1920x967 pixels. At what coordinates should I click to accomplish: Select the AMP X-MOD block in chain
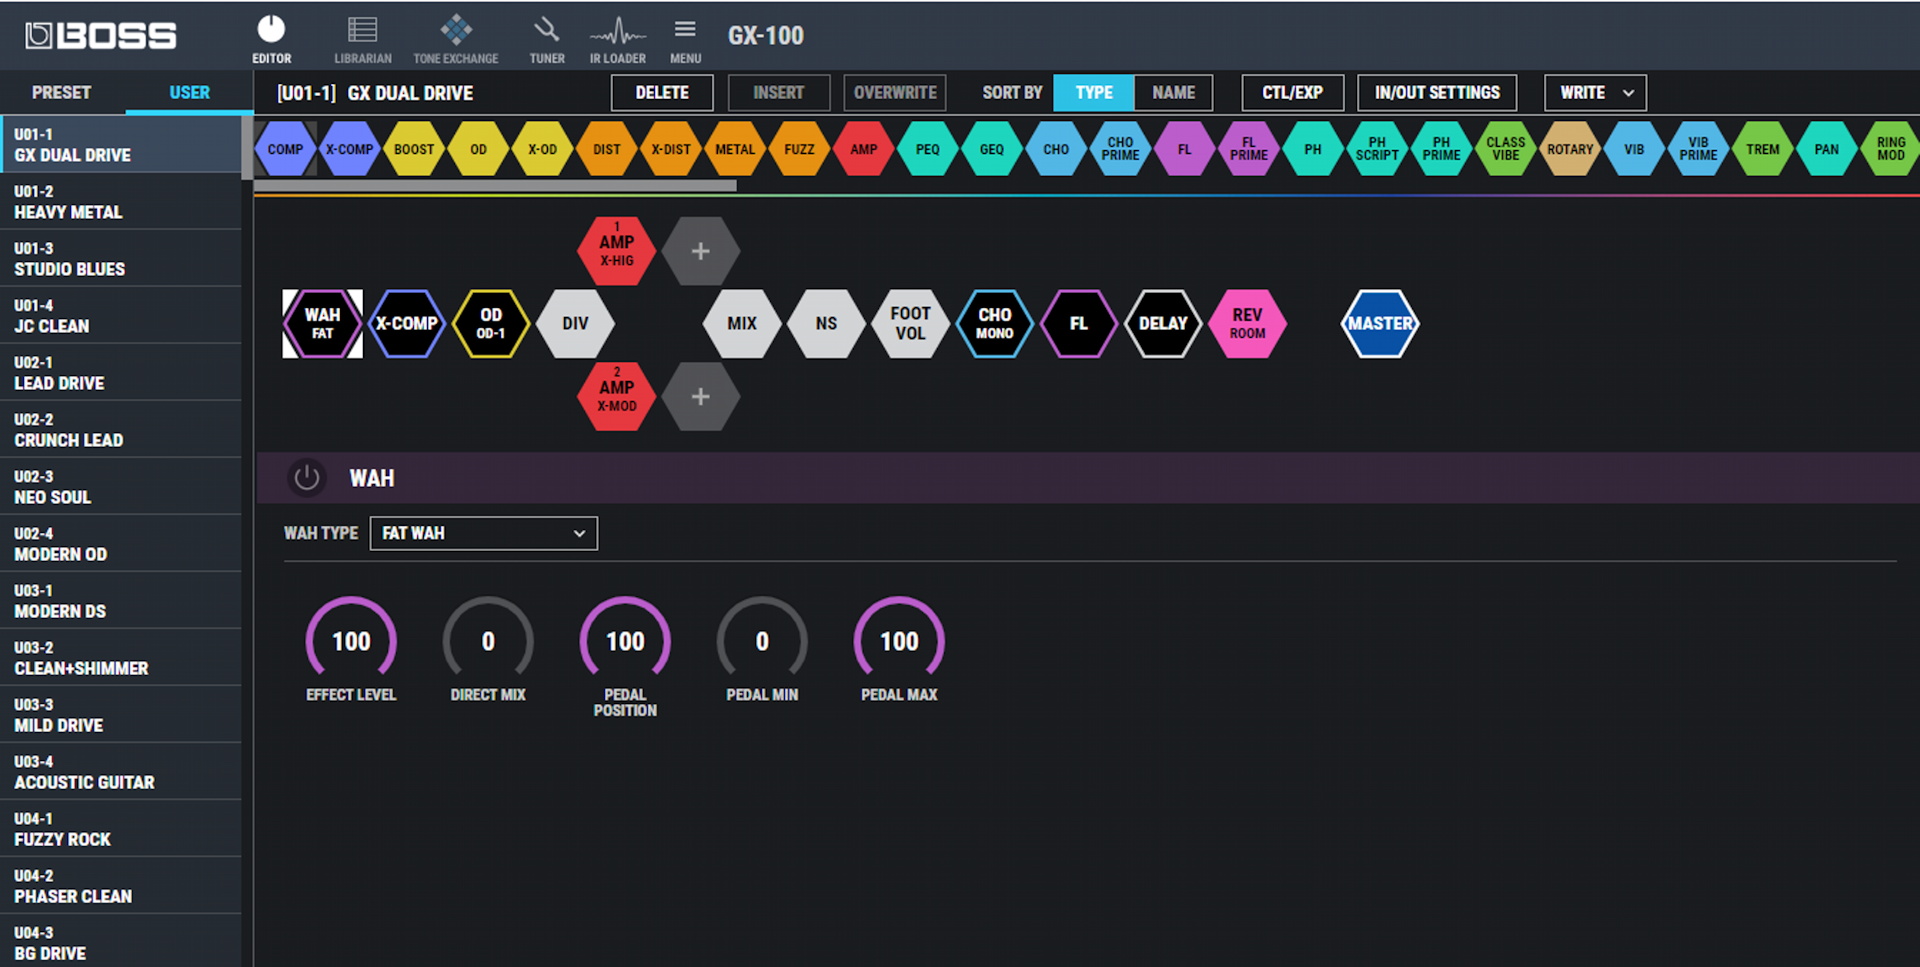pyautogui.click(x=617, y=396)
